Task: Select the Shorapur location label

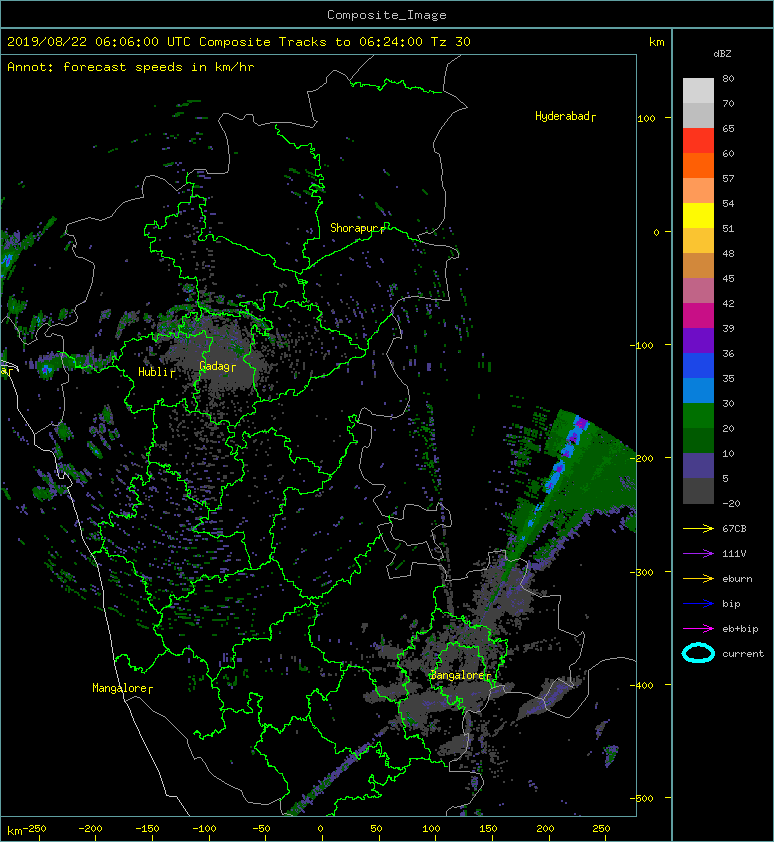Action: click(357, 228)
